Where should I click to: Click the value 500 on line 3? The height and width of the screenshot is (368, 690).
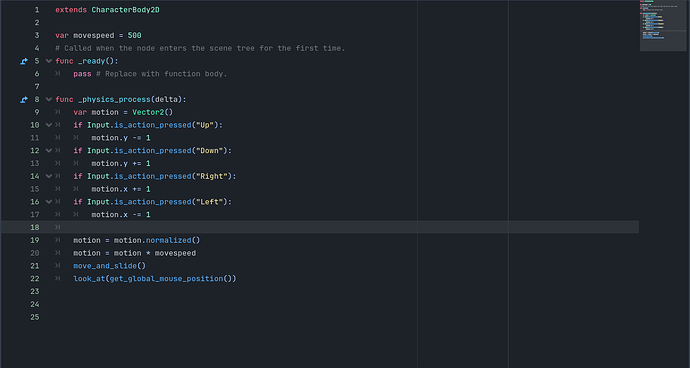[135, 35]
